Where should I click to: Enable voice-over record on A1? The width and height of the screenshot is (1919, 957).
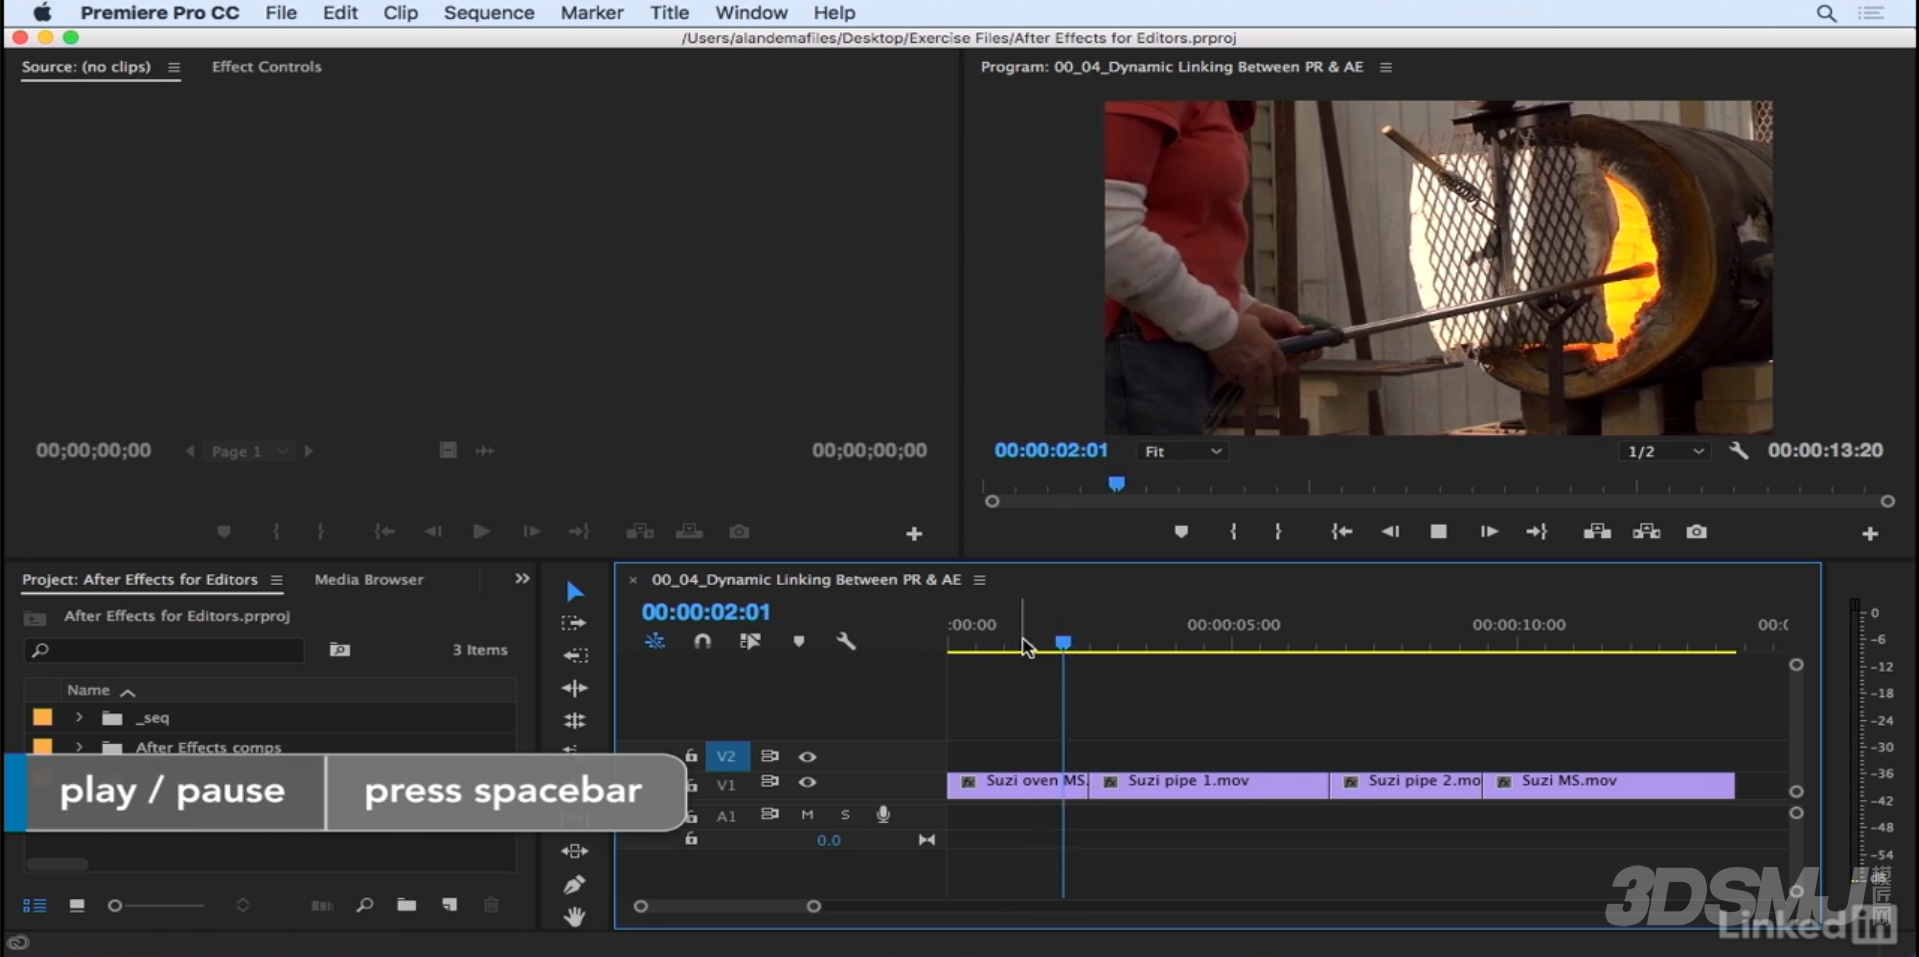883,815
